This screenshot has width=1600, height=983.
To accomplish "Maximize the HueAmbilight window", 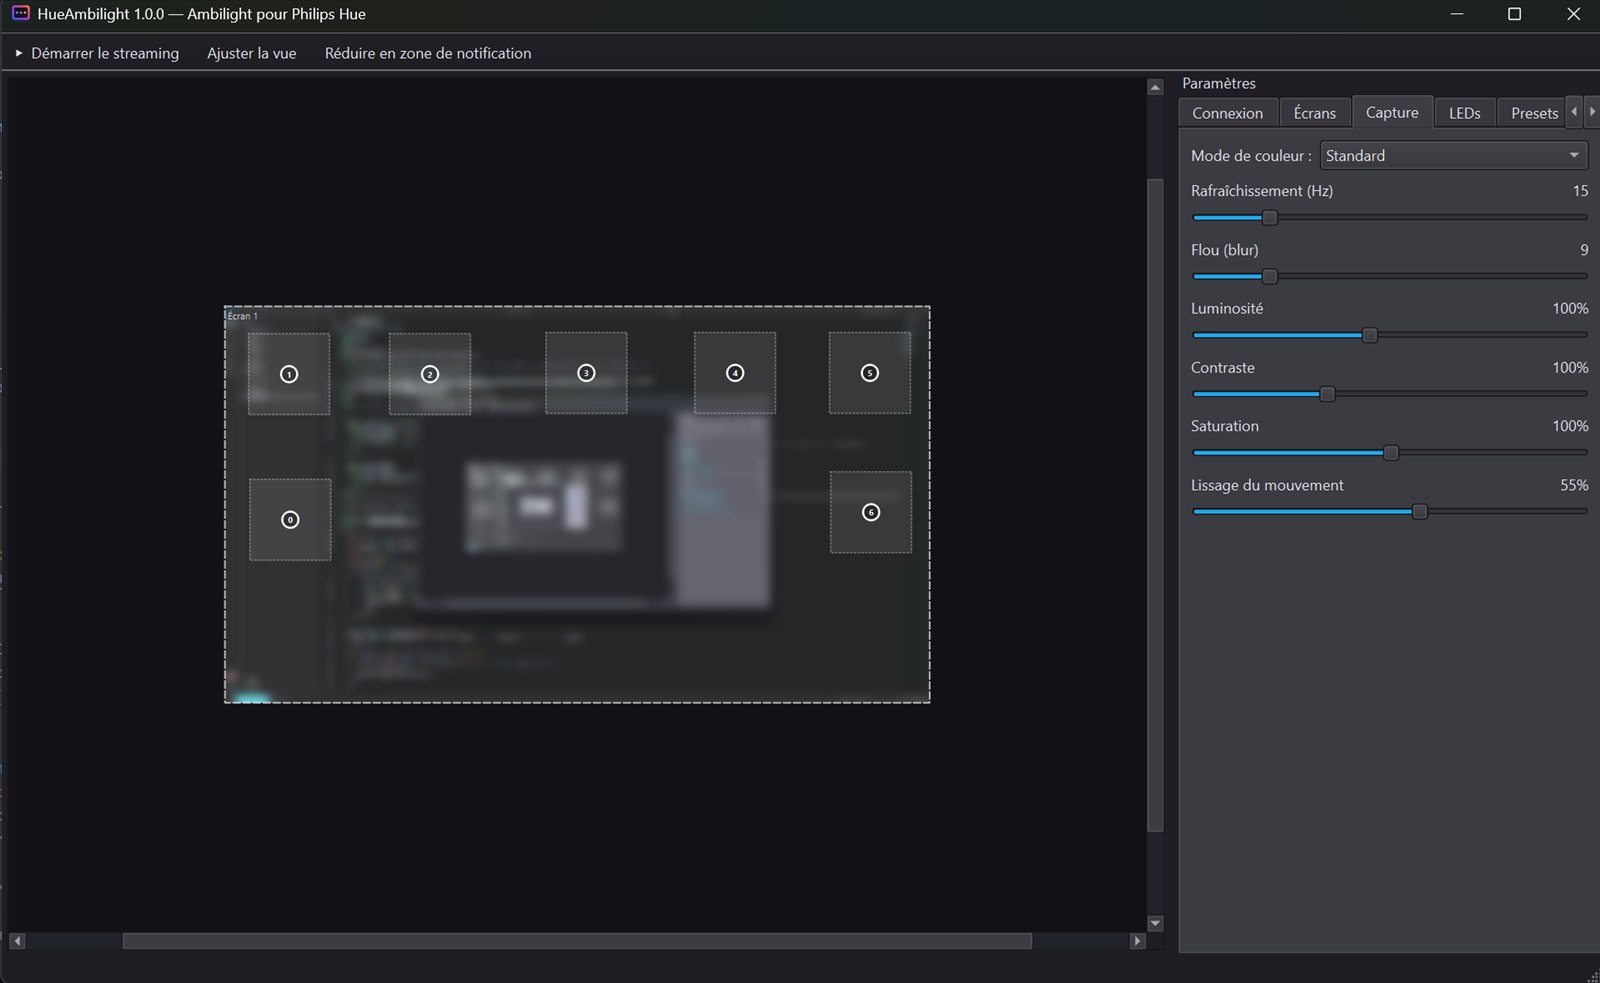I will 1514,14.
